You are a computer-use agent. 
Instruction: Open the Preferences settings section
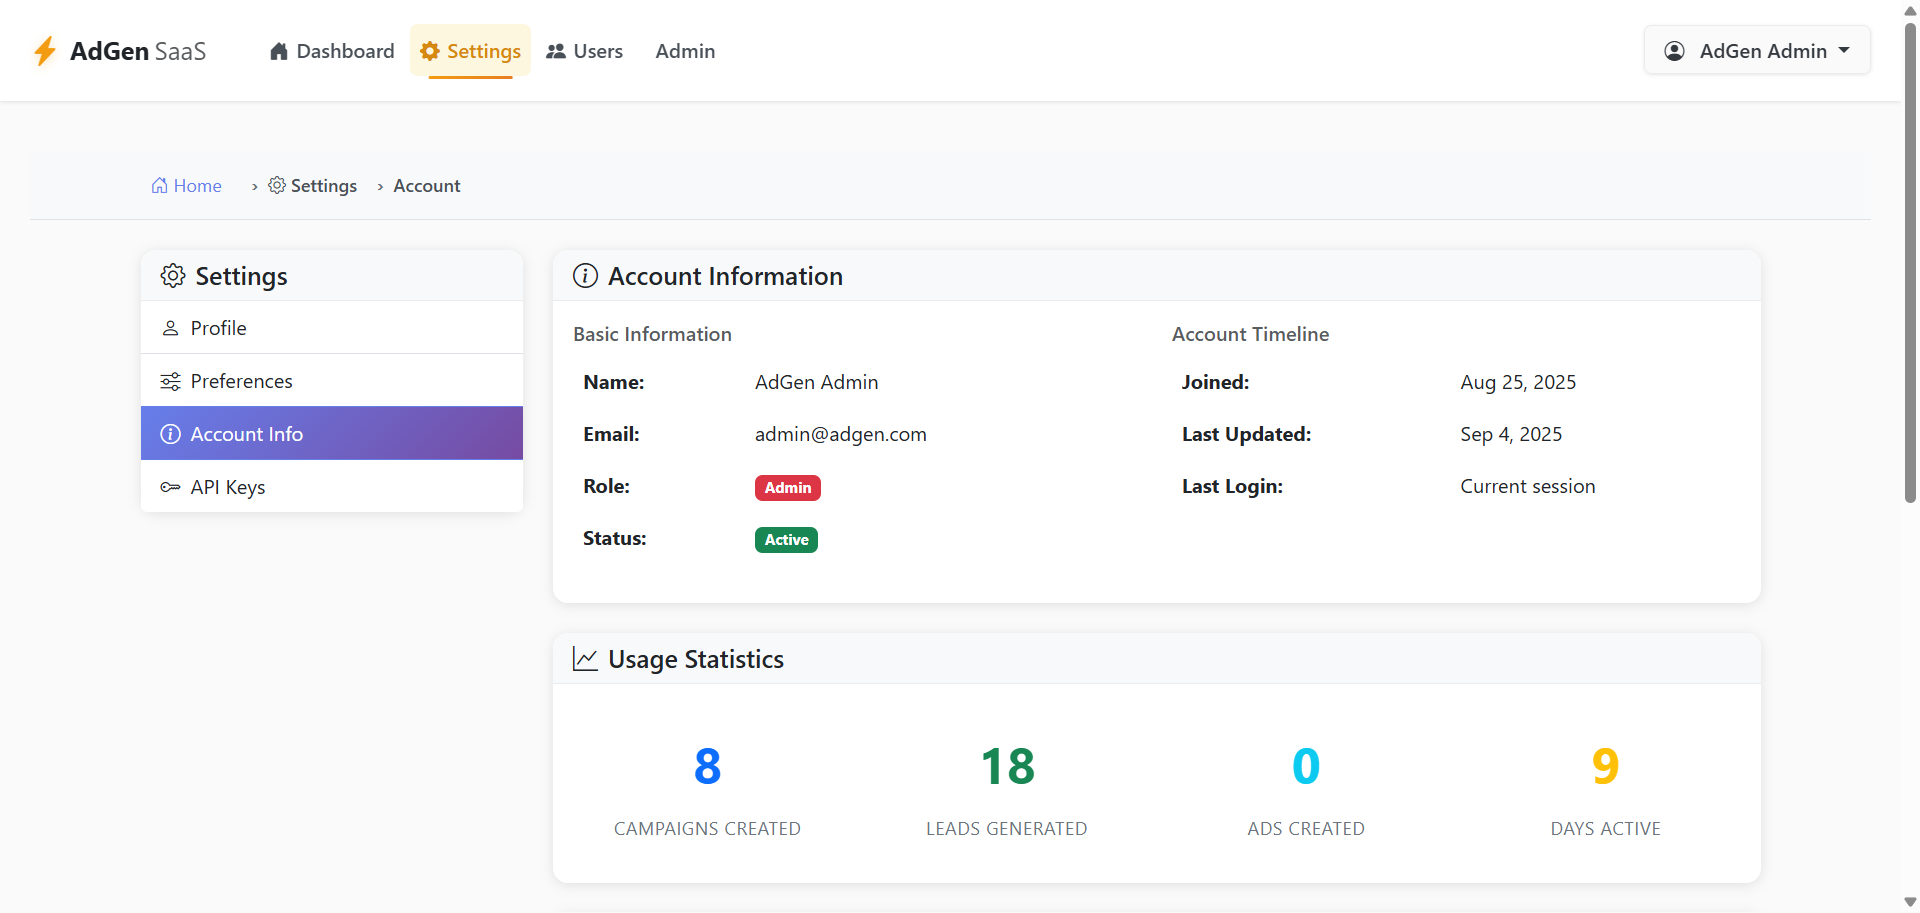(x=332, y=381)
